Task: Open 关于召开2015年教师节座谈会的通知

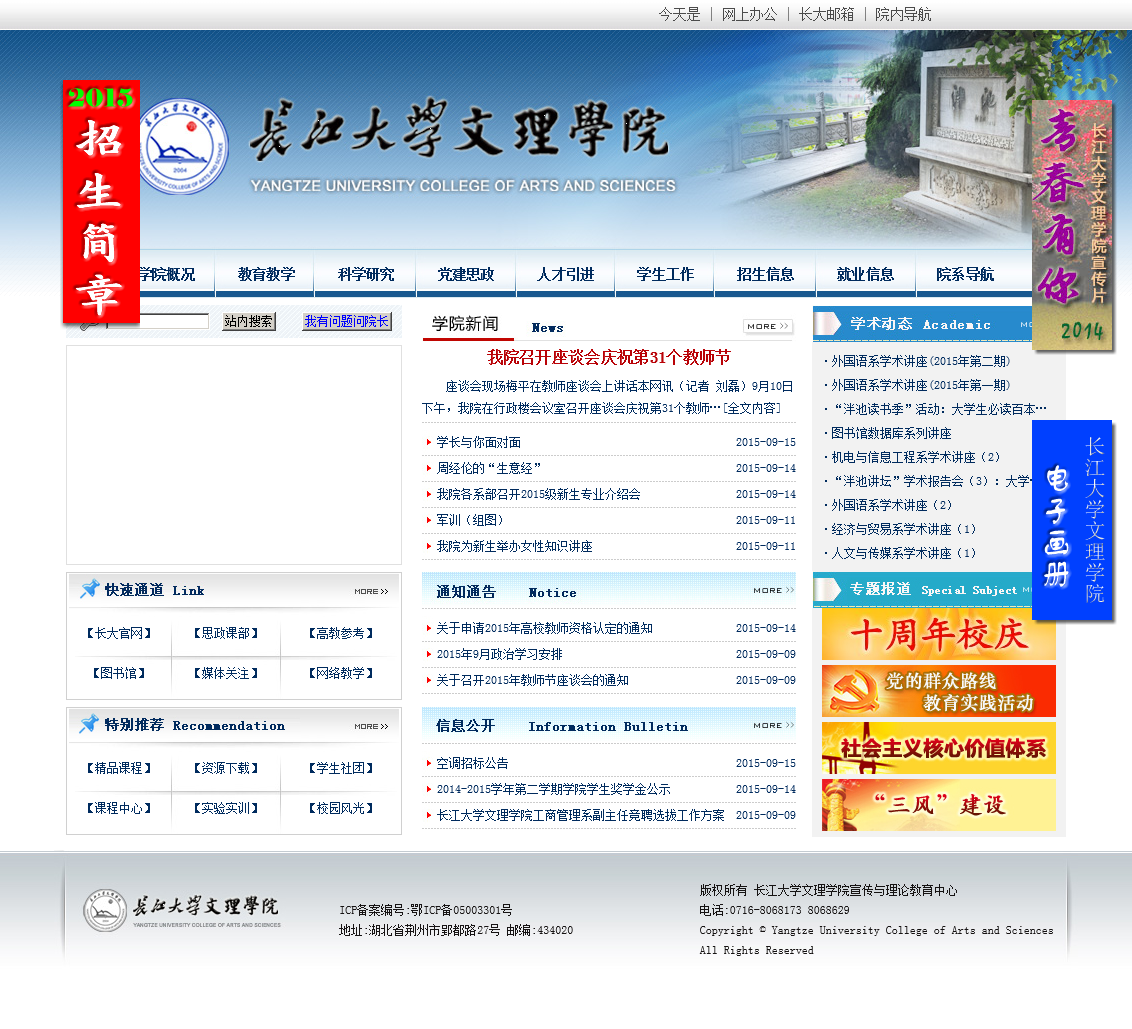Action: [532, 680]
